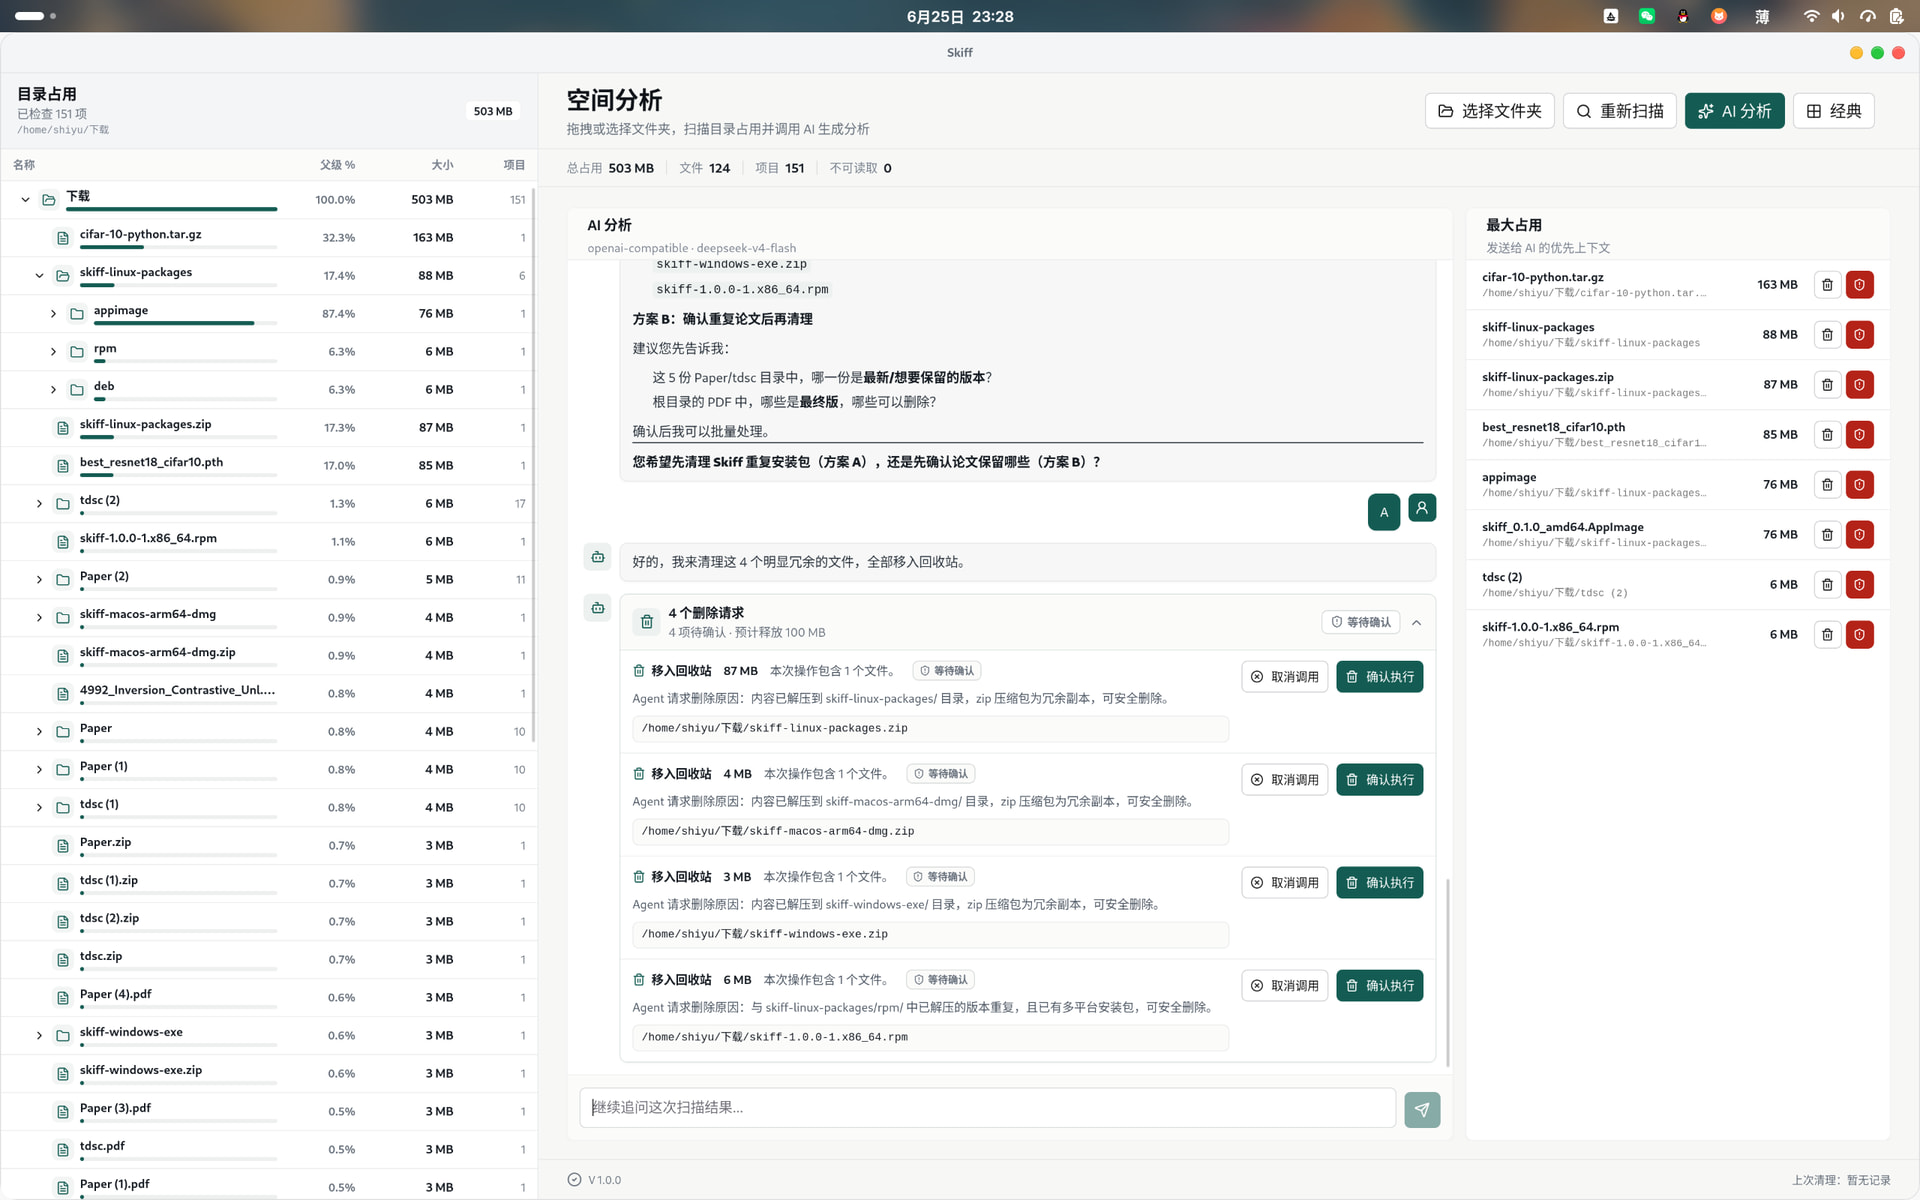Confirm deleting skiff-macos-arm64-dmg.zip with 确认执行
This screenshot has width=1920, height=1200.
(x=1380, y=780)
